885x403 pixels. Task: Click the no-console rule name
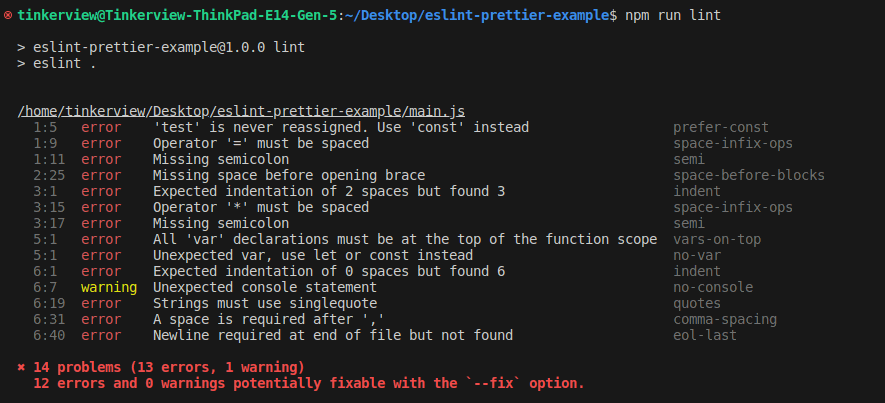pyautogui.click(x=713, y=287)
